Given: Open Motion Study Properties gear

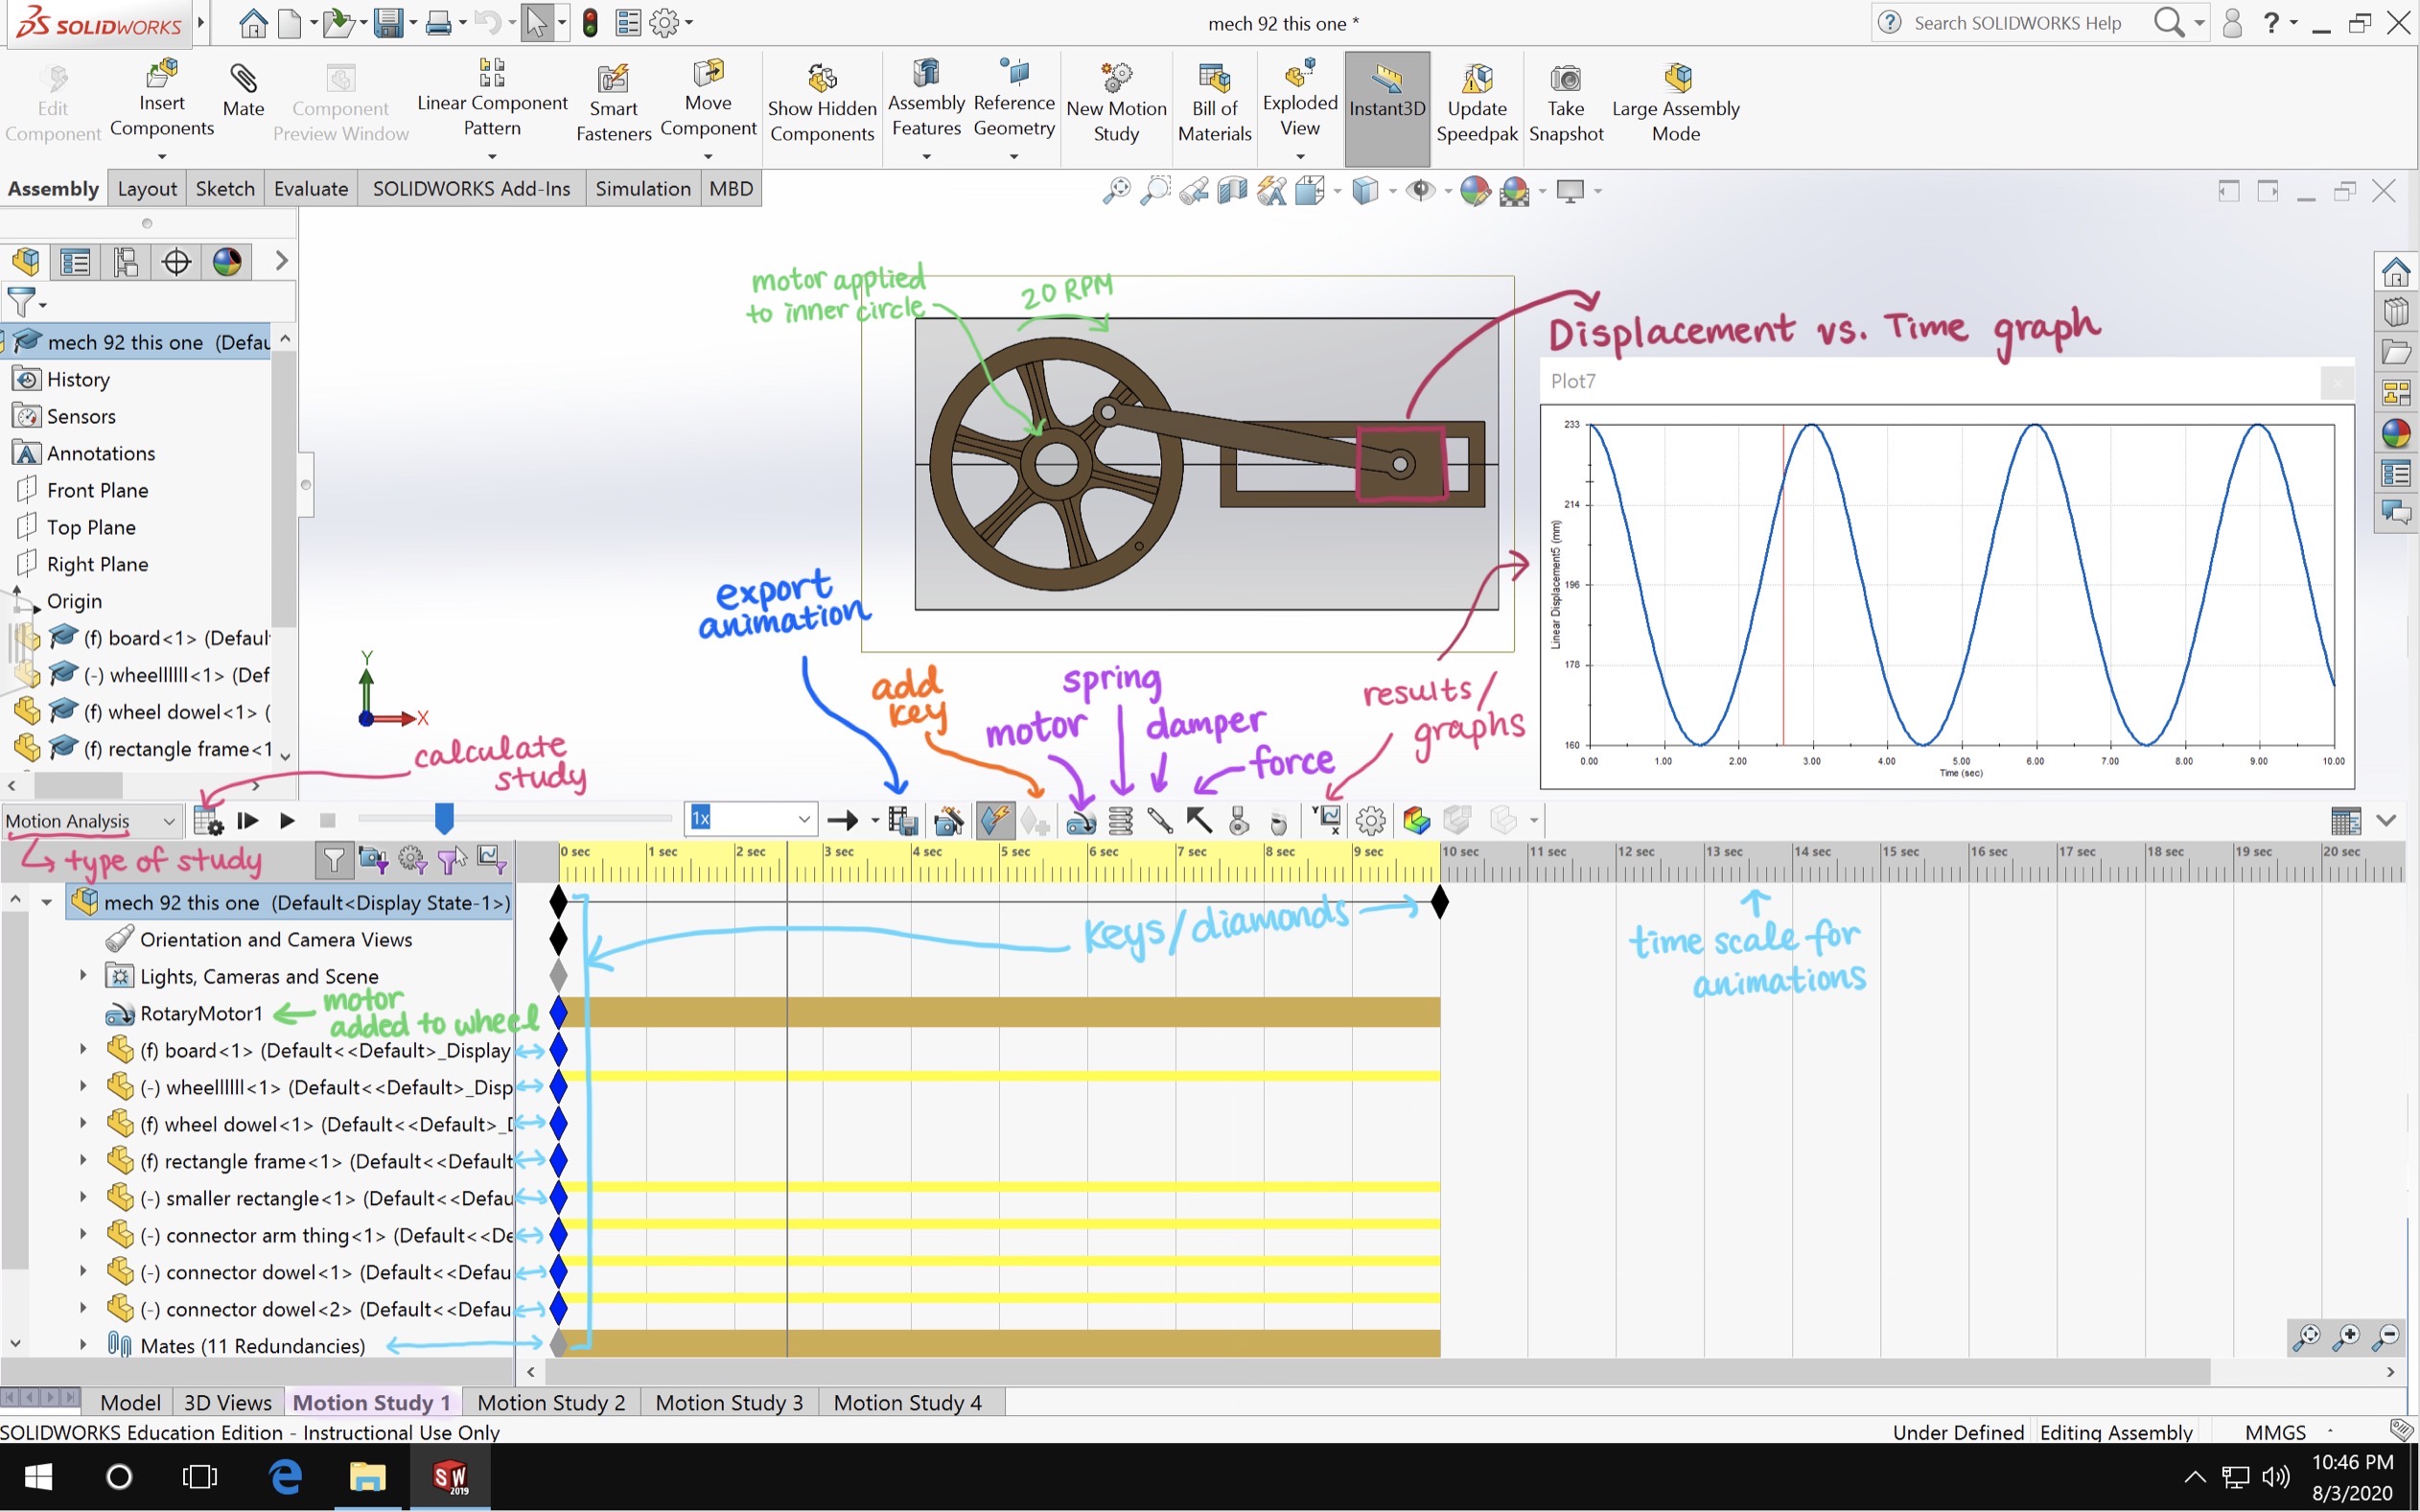Looking at the screenshot, I should pyautogui.click(x=1371, y=821).
